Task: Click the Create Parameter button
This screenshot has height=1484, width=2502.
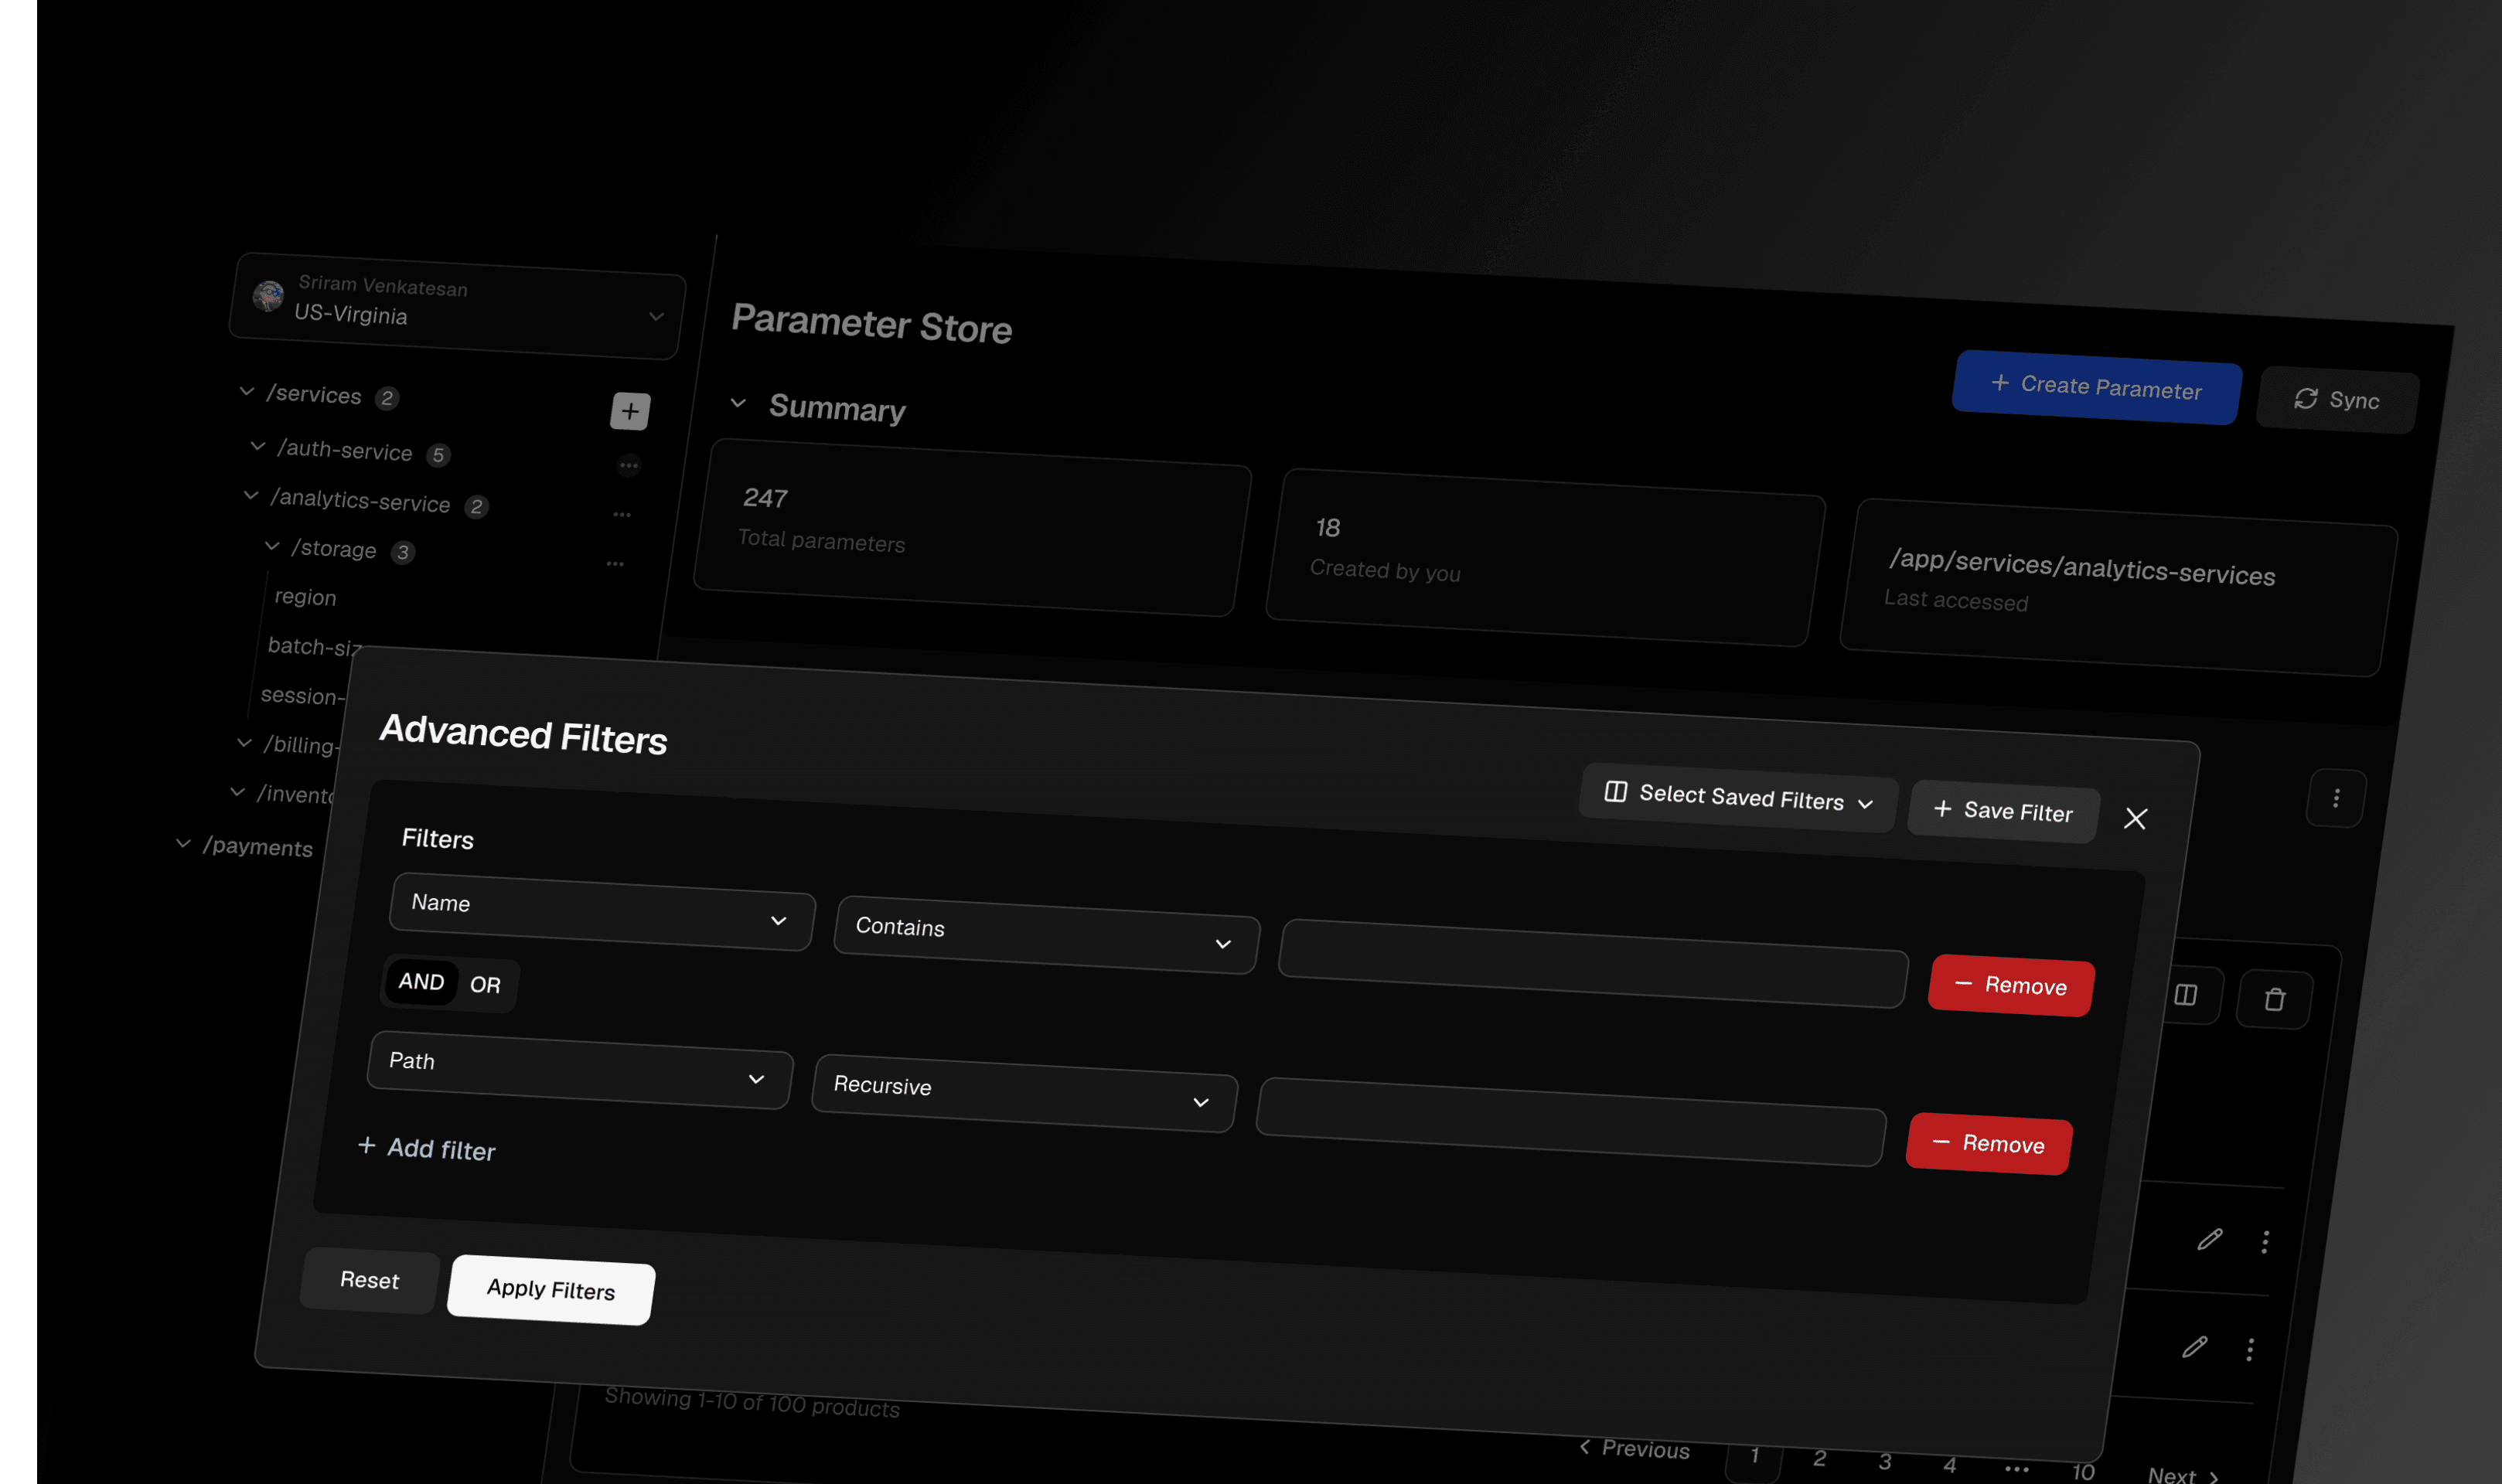Action: pyautogui.click(x=2095, y=387)
